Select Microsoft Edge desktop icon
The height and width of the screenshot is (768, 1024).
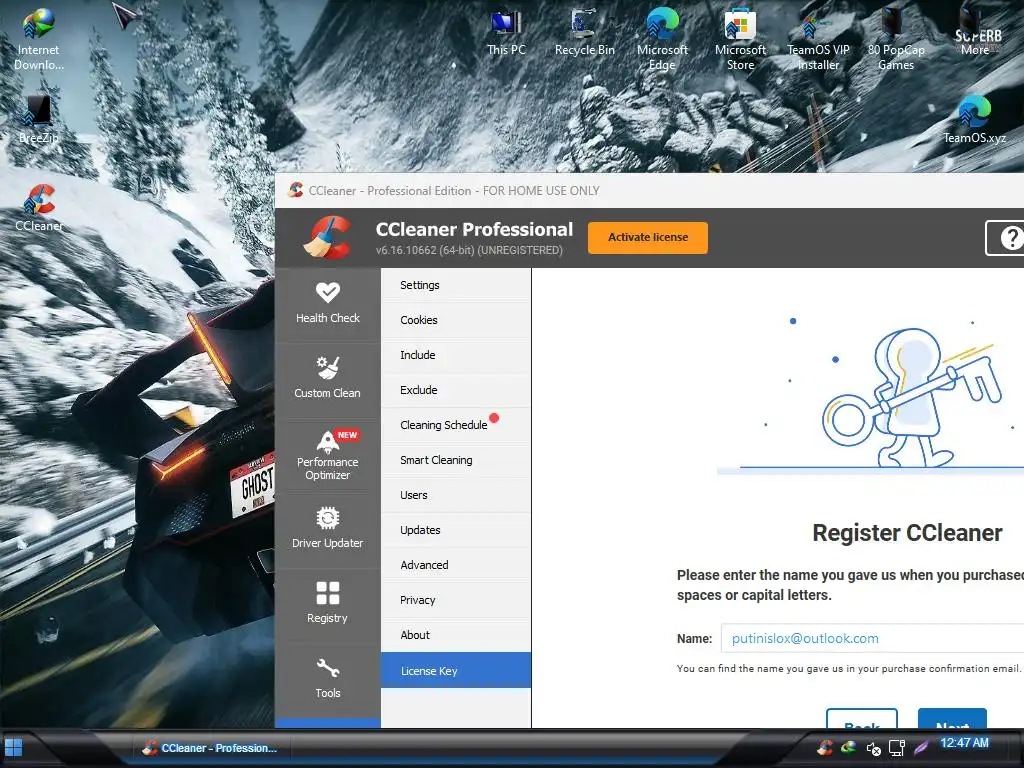click(x=662, y=39)
